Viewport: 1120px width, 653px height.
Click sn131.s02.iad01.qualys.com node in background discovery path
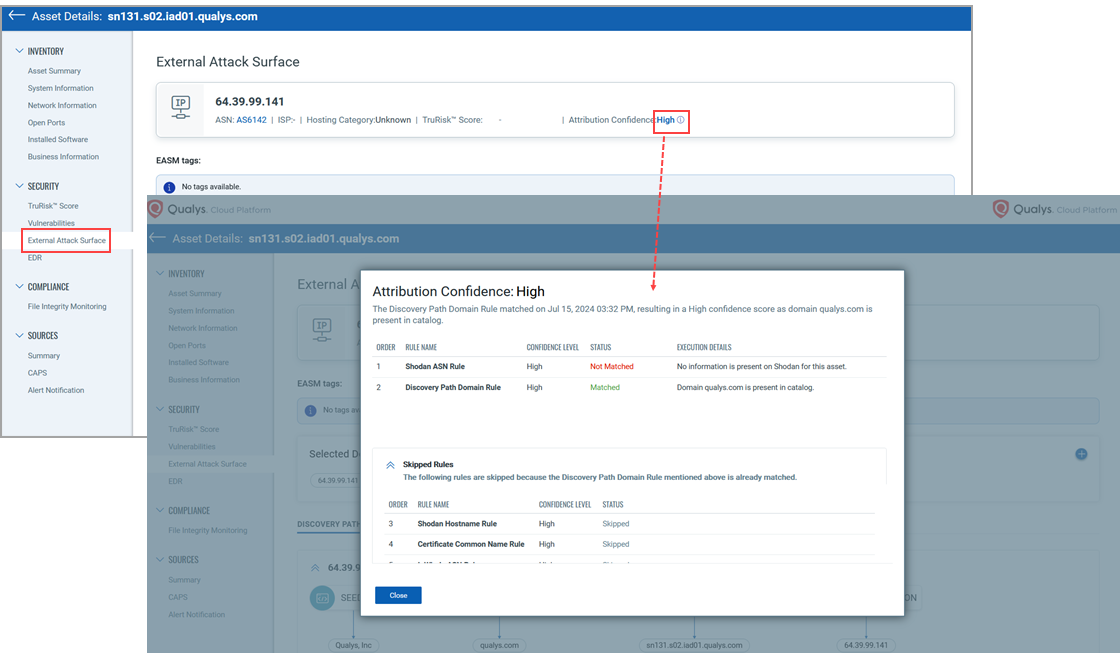pyautogui.click(x=694, y=645)
